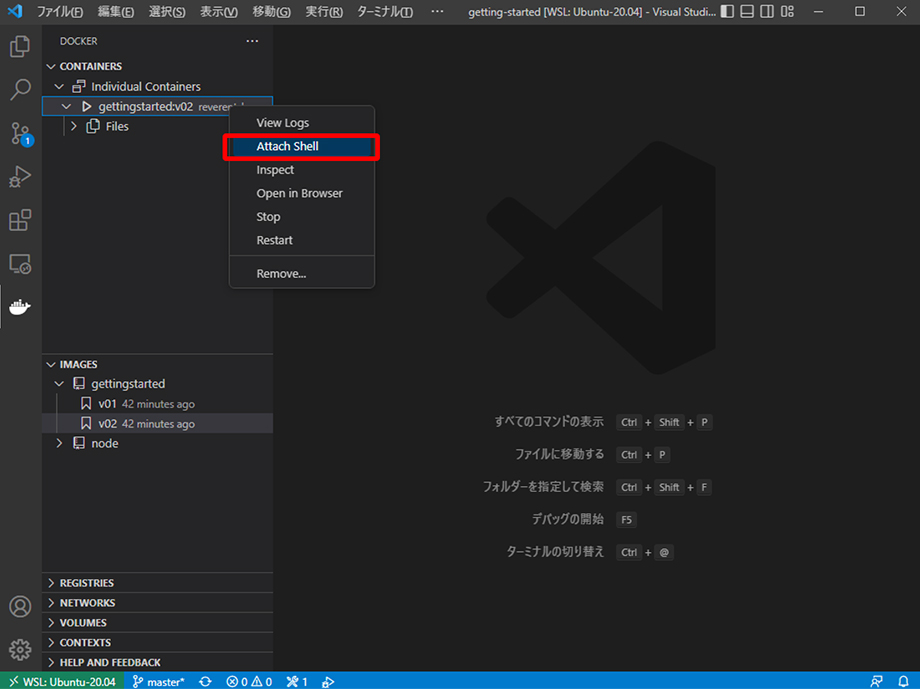Open the Manage gear icon
Screen dimensions: 920x690
coord(20,650)
